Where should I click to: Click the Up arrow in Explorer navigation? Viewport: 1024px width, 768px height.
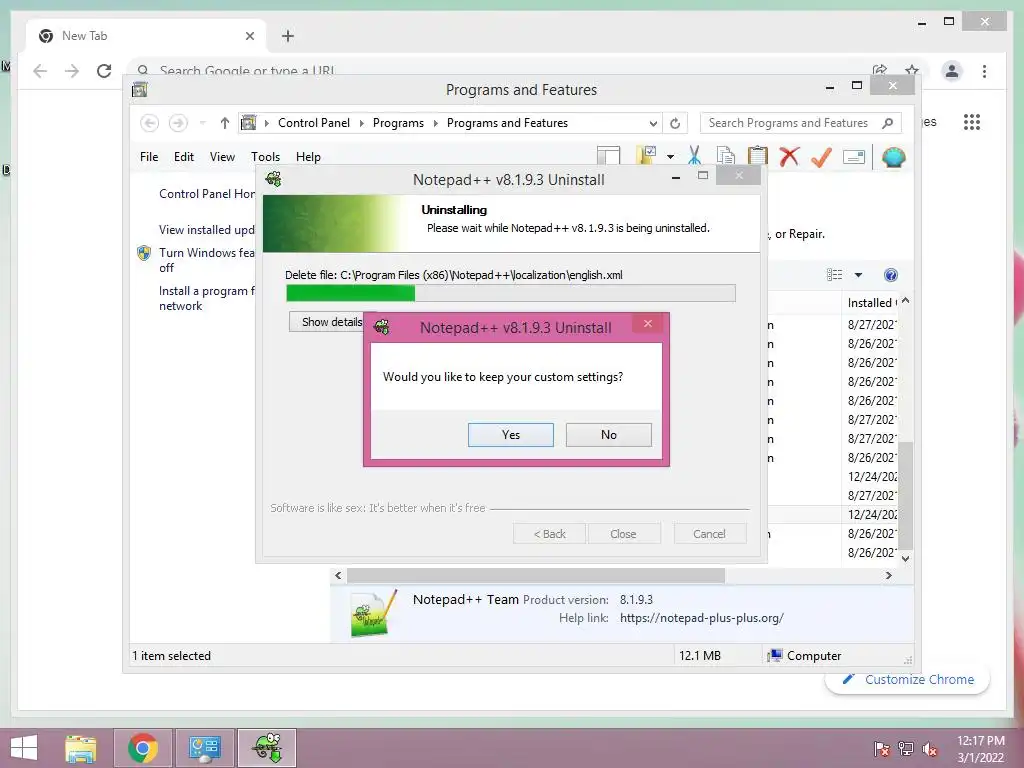tap(225, 123)
